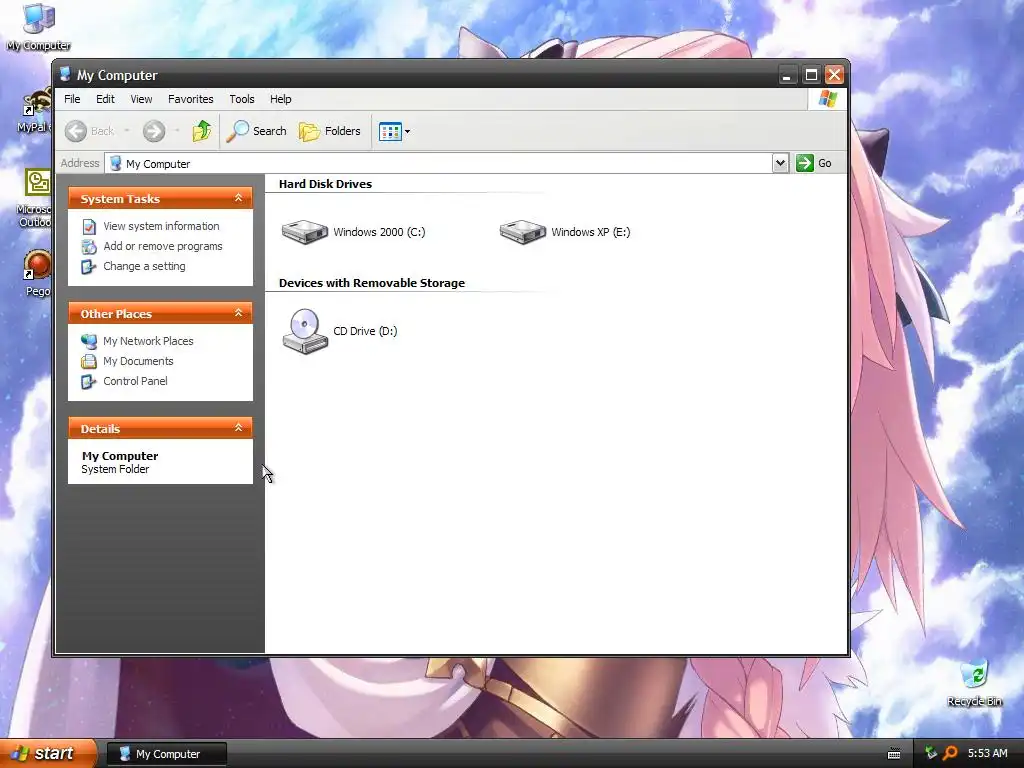Click the Views icon in toolbar
The width and height of the screenshot is (1024, 768).
(x=391, y=131)
